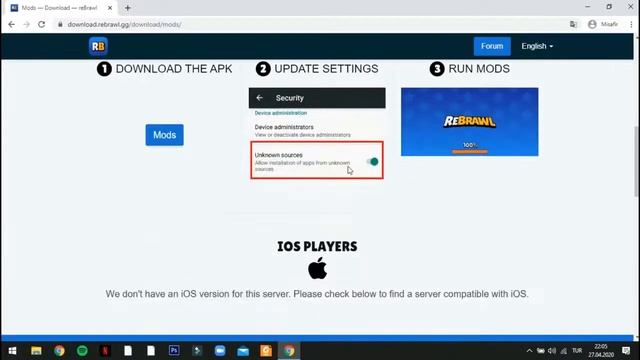Open the Windows Start menu

point(12,351)
